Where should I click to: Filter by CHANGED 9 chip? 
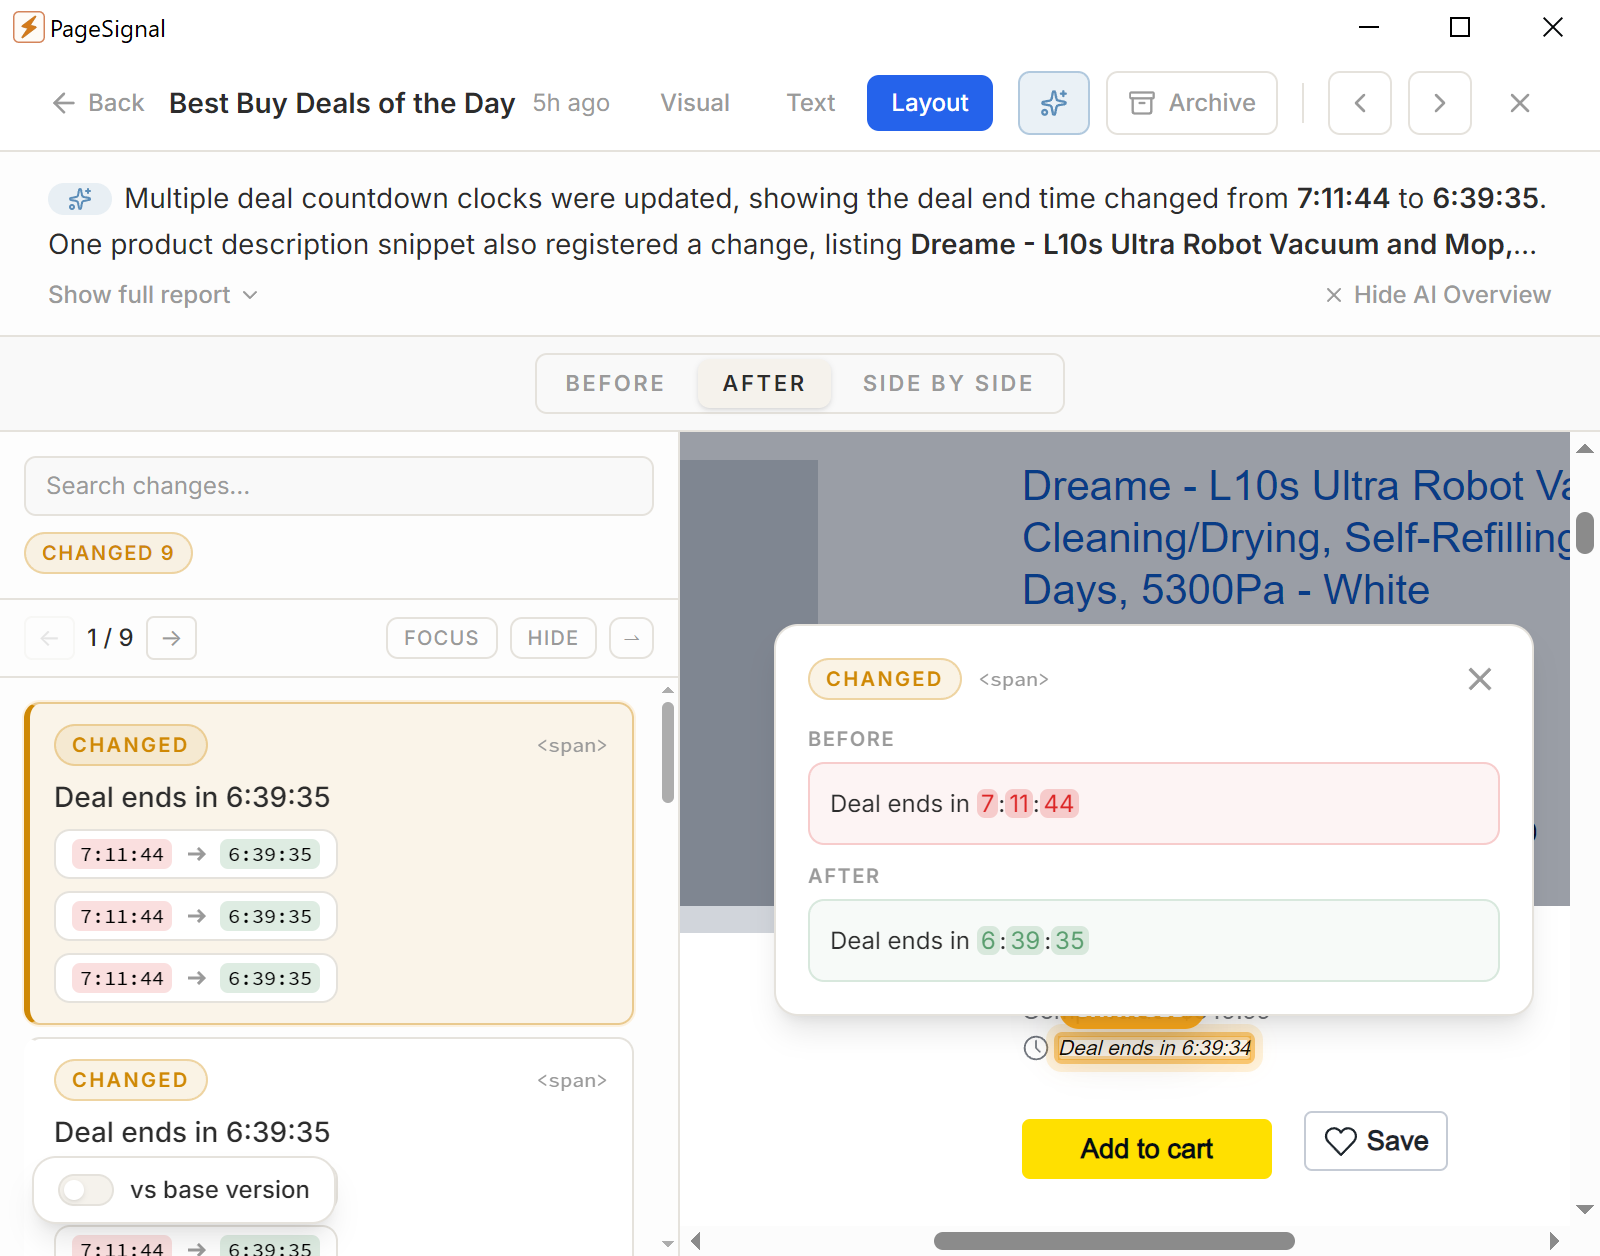pos(108,553)
